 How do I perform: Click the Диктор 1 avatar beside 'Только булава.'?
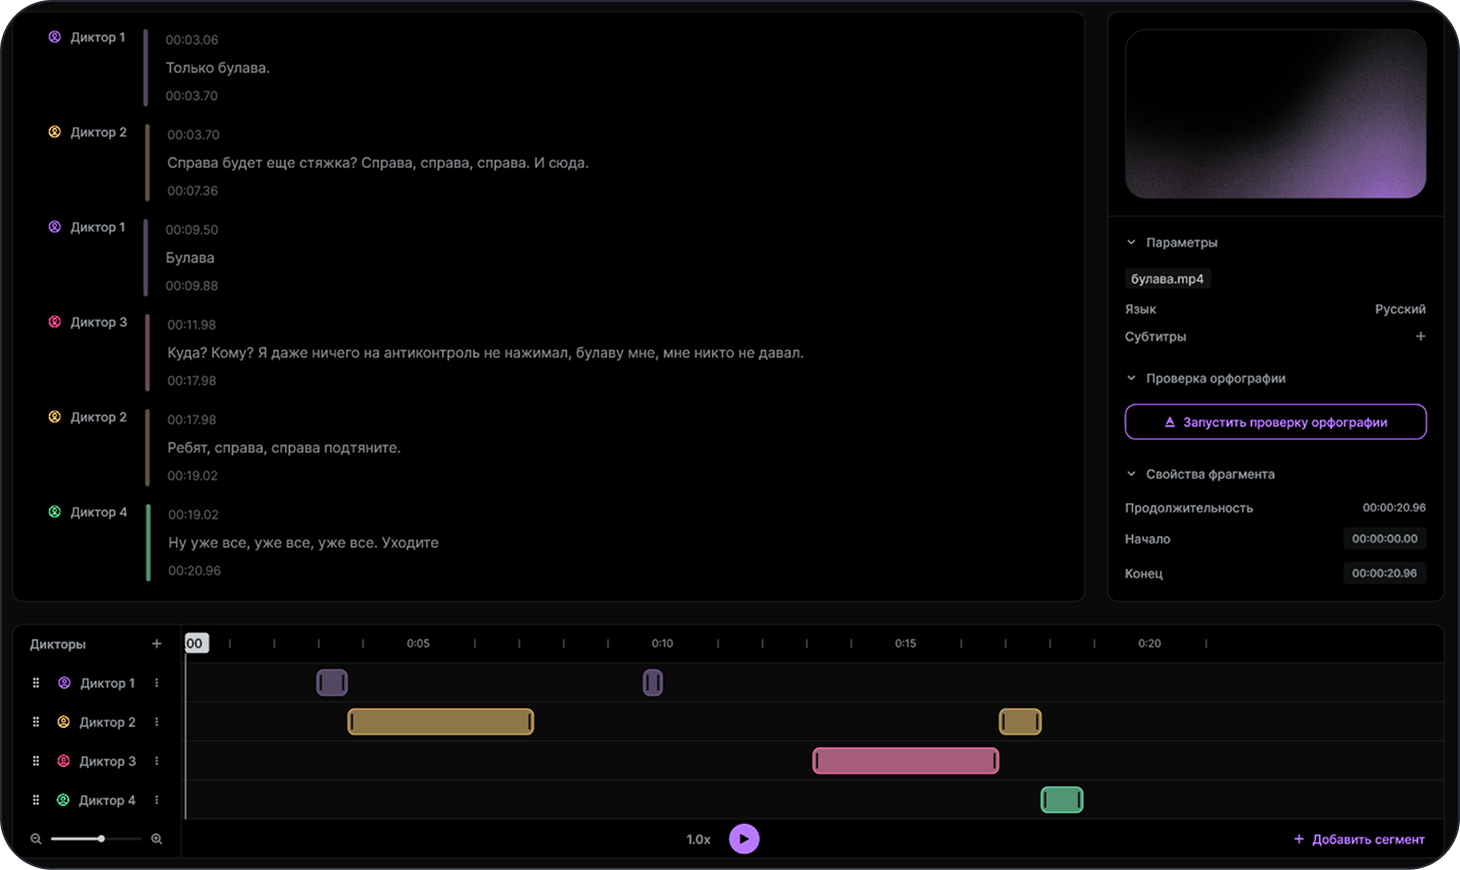click(x=55, y=37)
